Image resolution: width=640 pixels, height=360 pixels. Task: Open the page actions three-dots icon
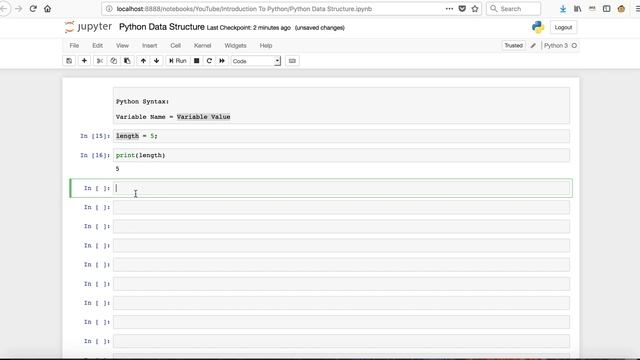[449, 9]
